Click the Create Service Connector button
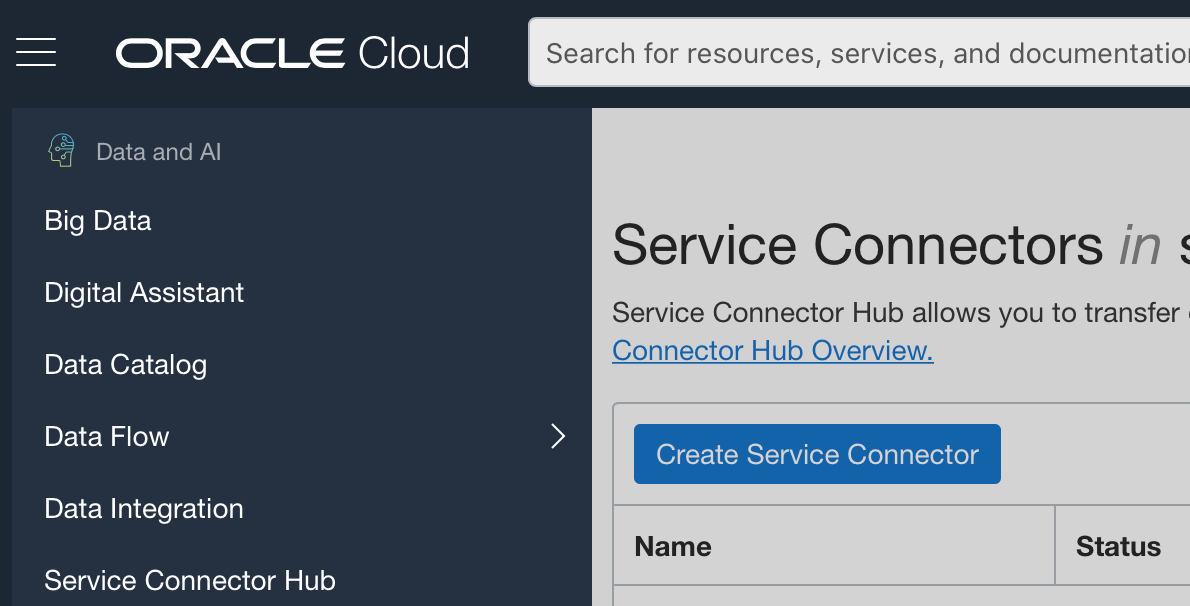Image resolution: width=1190 pixels, height=606 pixels. coord(817,454)
